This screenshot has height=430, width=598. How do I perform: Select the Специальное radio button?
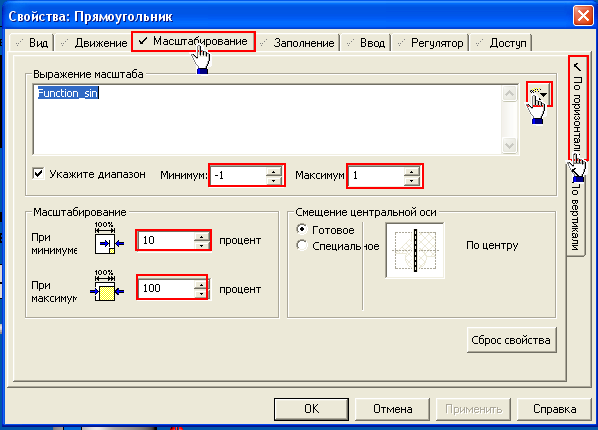point(302,245)
